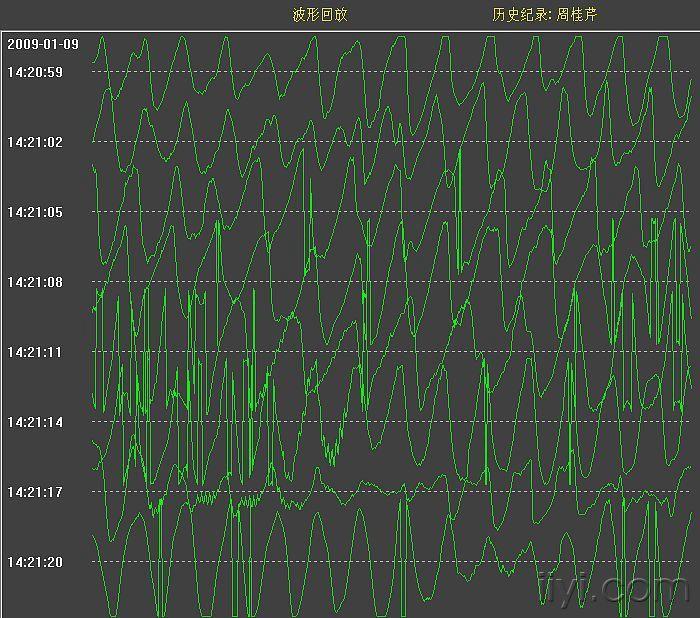Select the 14:21:02 timestamp label
700x618 pixels.
pos(35,142)
